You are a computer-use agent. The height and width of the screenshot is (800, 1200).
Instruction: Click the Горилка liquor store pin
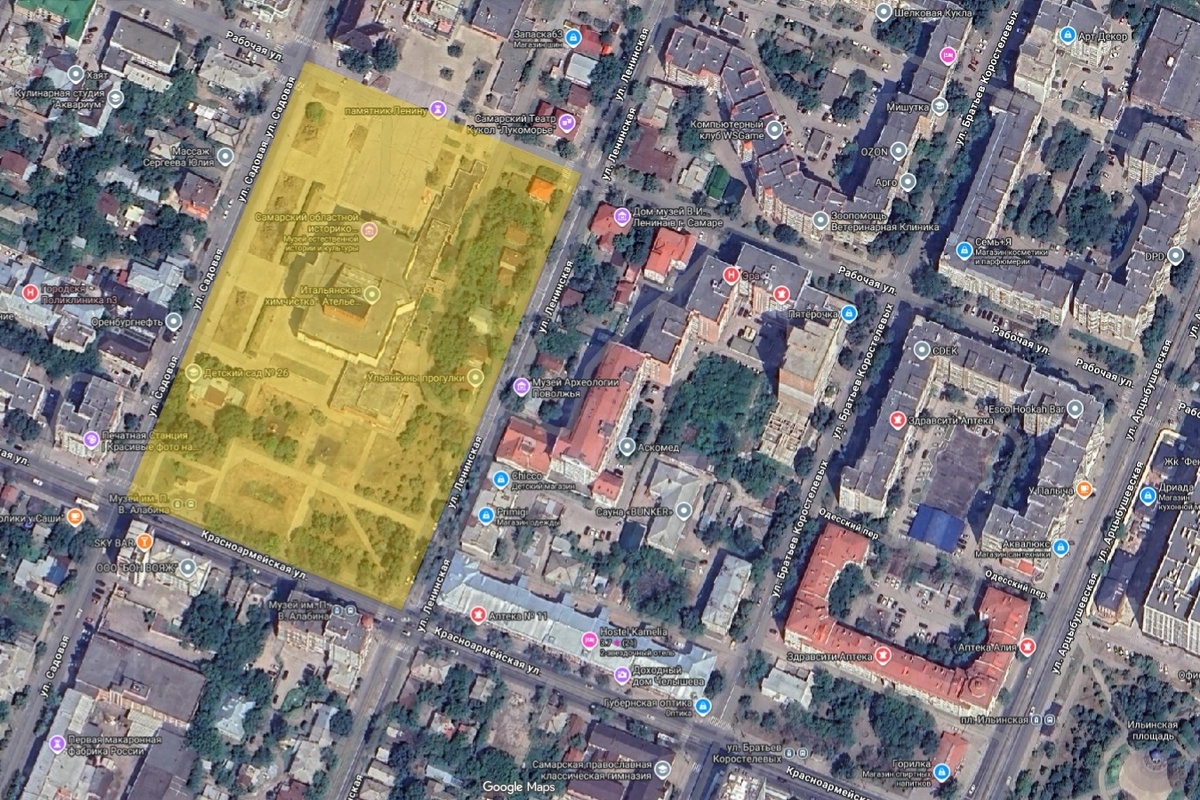(942, 771)
